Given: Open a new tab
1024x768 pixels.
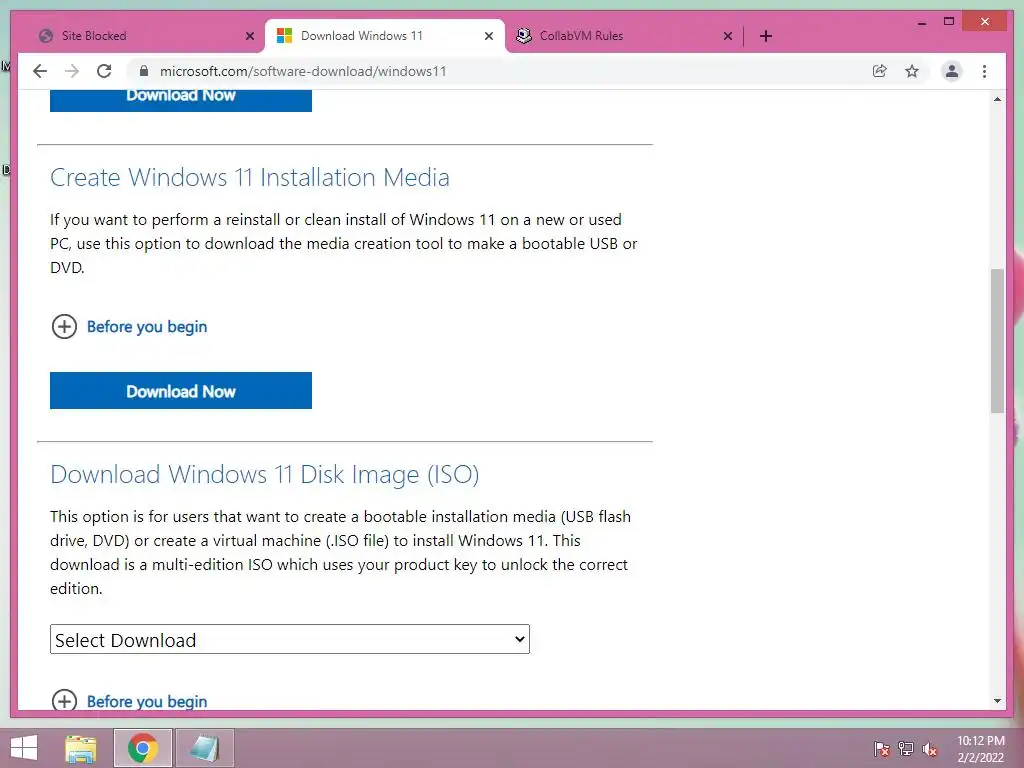Looking at the screenshot, I should pos(766,36).
